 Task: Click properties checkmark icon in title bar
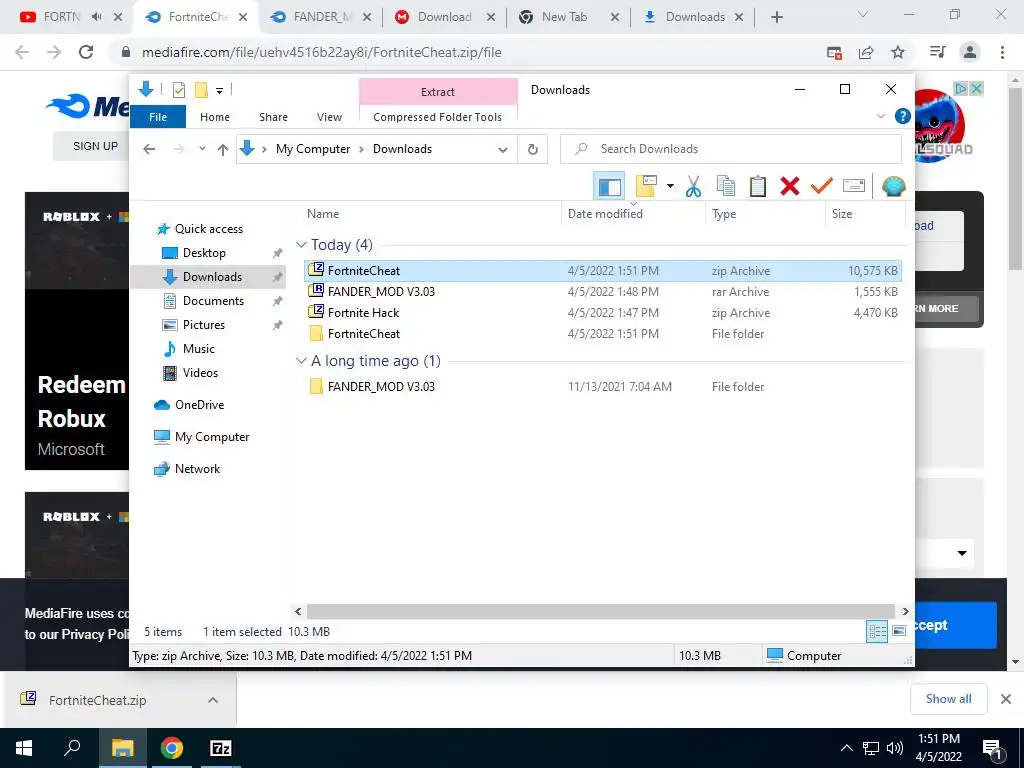[179, 90]
